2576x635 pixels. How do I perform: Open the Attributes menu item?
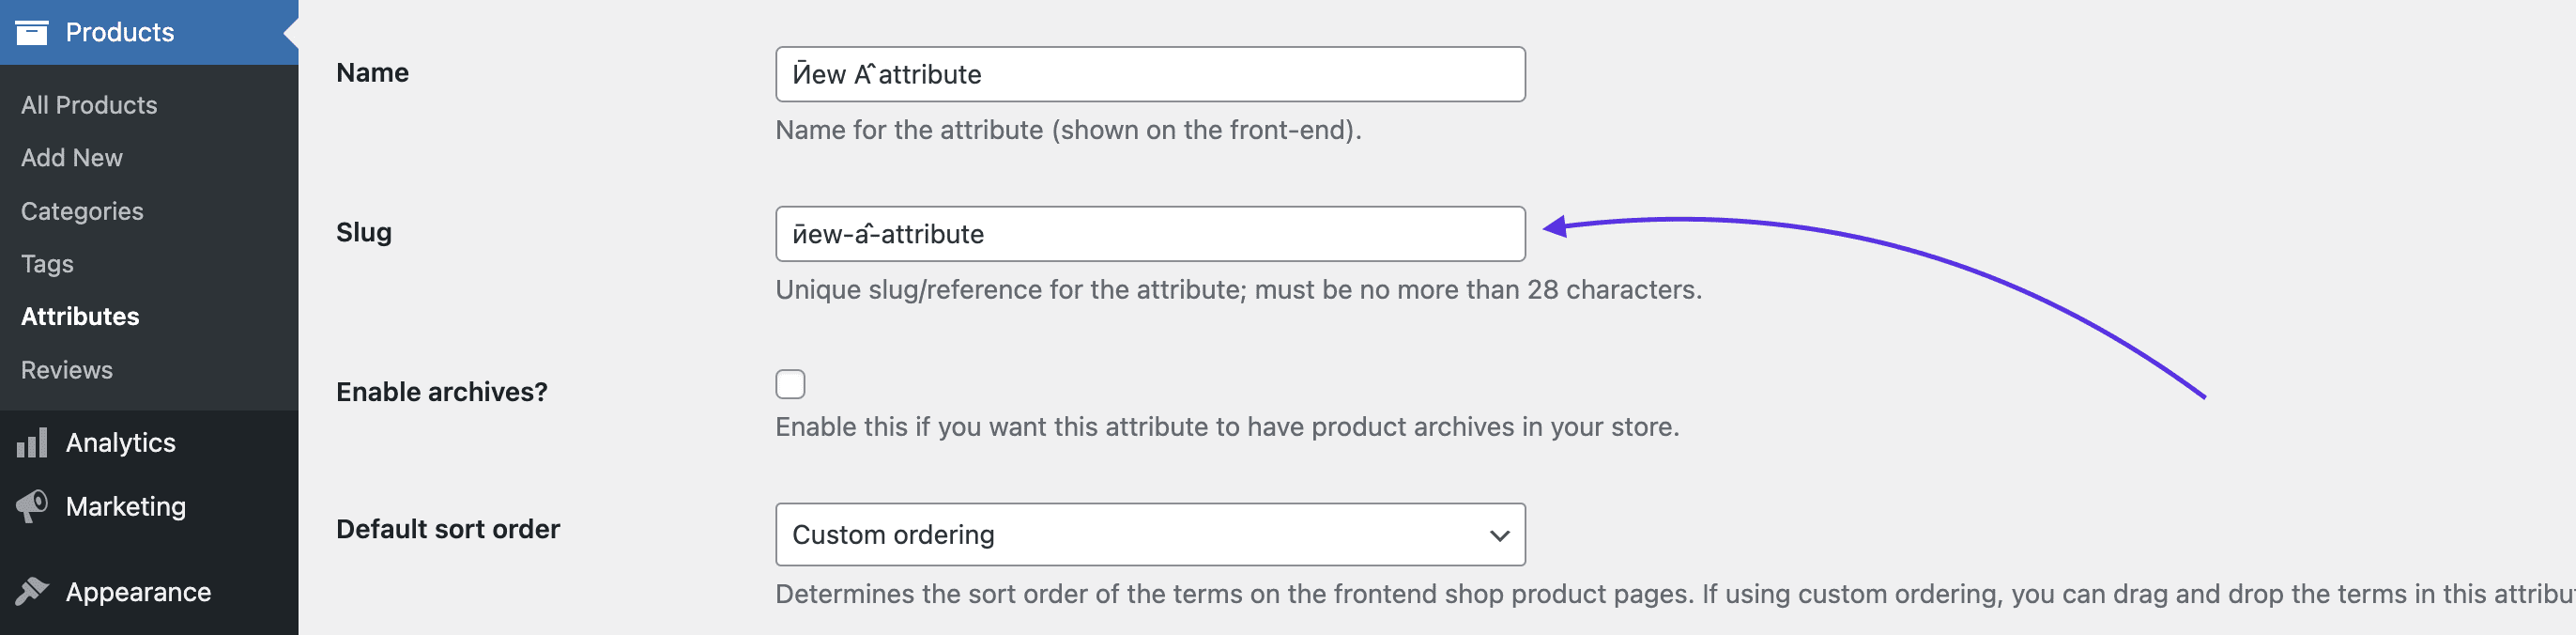pyautogui.click(x=80, y=316)
